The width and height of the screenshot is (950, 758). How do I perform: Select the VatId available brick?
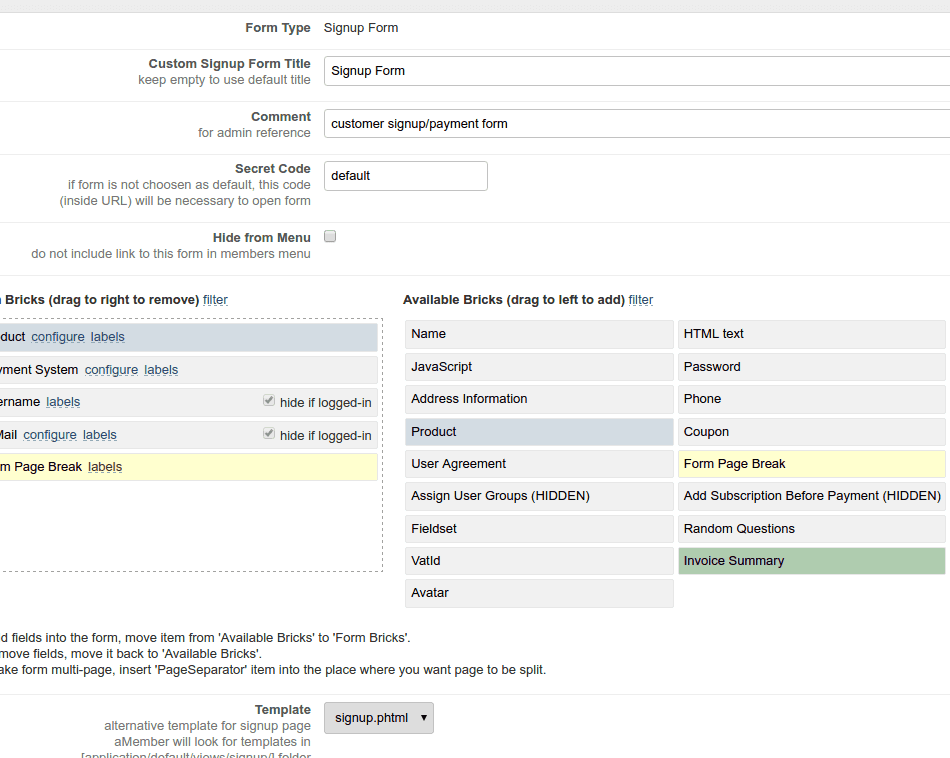click(539, 561)
